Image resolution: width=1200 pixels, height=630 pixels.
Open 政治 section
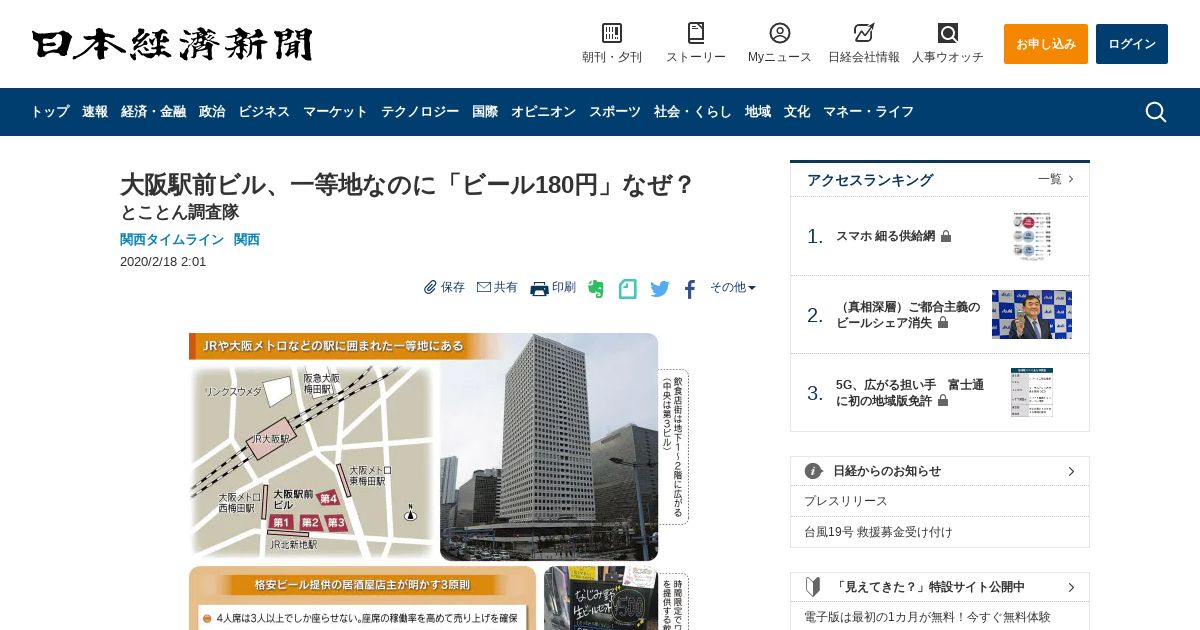pyautogui.click(x=212, y=112)
